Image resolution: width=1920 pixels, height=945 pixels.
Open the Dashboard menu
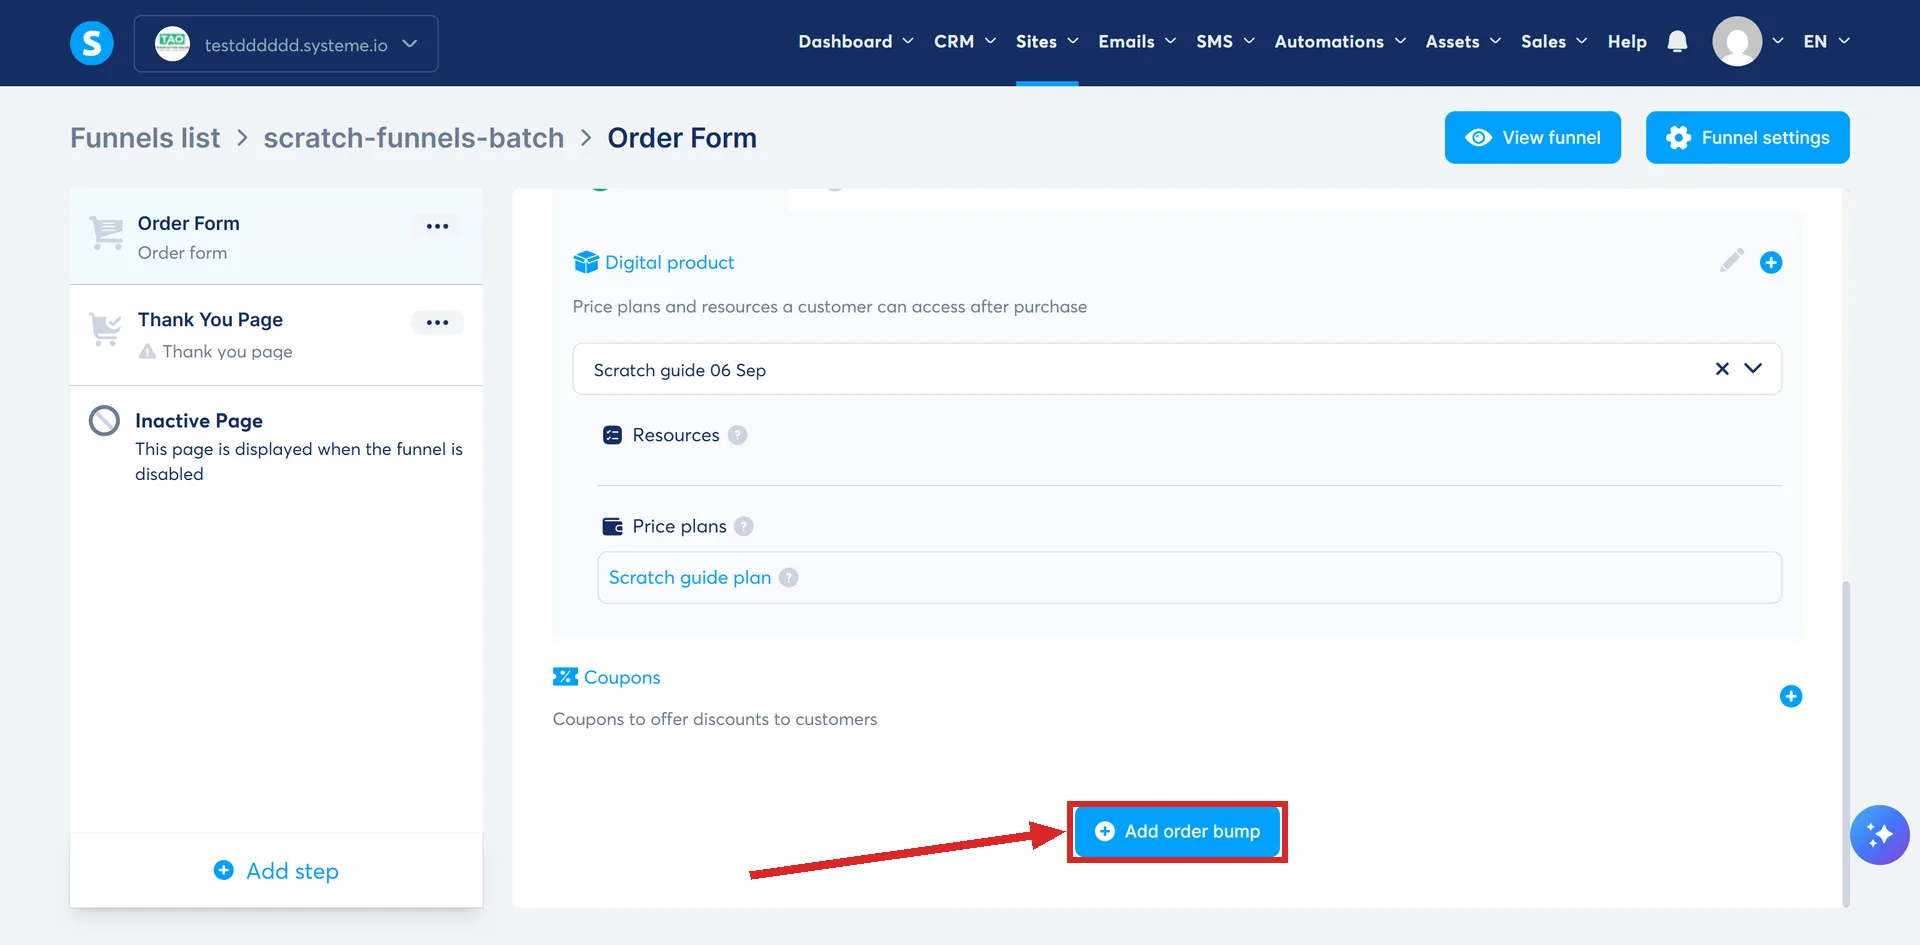click(x=856, y=42)
